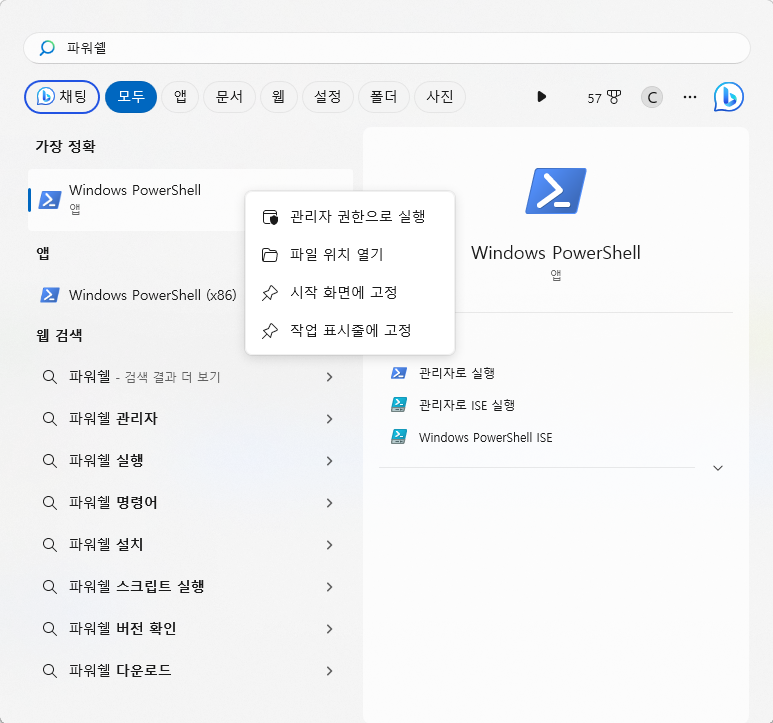
Task: Open web suggestion 파워쉘 명령어
Action: point(190,503)
